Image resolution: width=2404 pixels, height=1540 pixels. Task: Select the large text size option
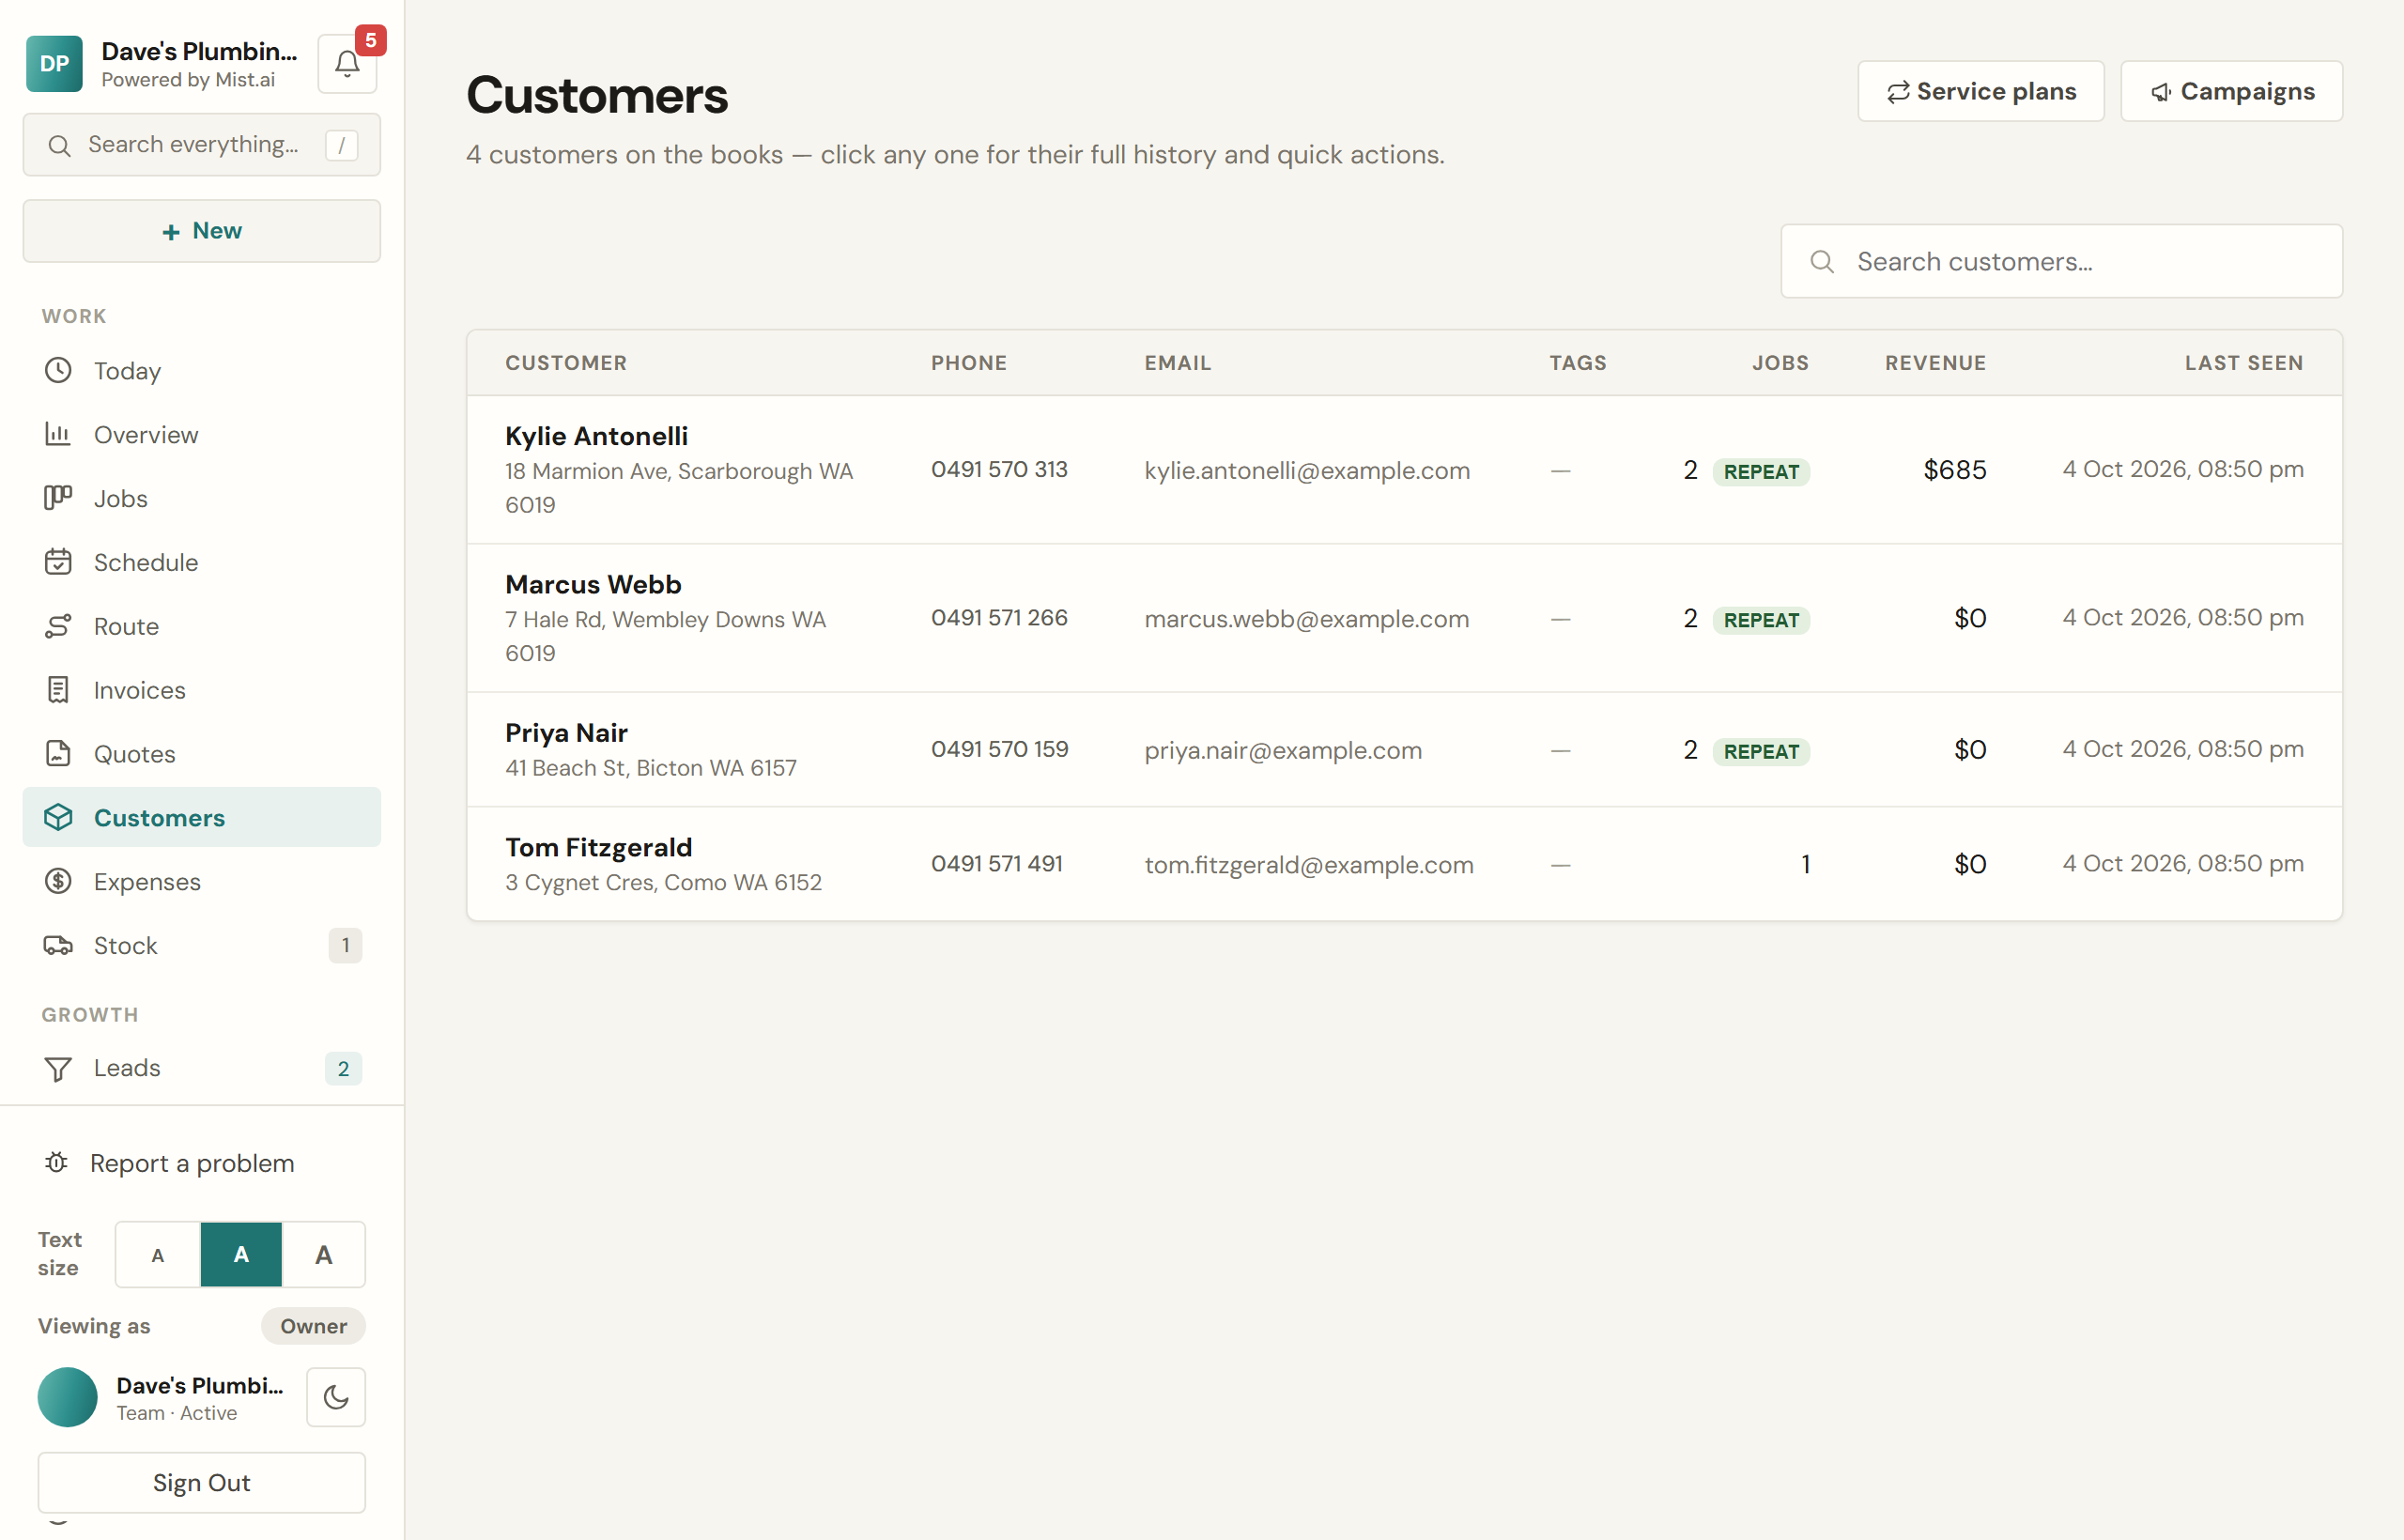(324, 1255)
